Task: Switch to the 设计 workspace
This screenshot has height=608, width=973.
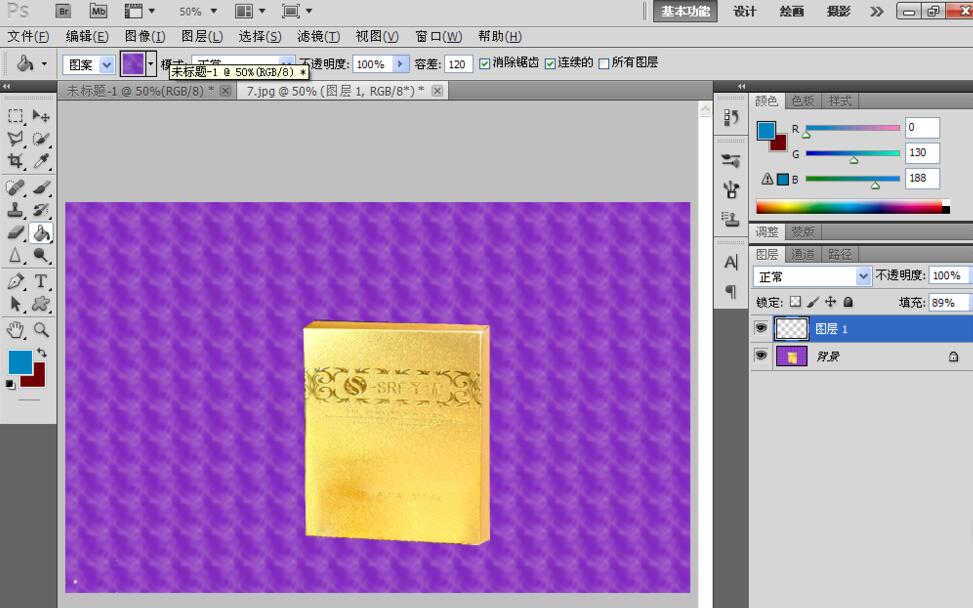Action: [x=744, y=11]
